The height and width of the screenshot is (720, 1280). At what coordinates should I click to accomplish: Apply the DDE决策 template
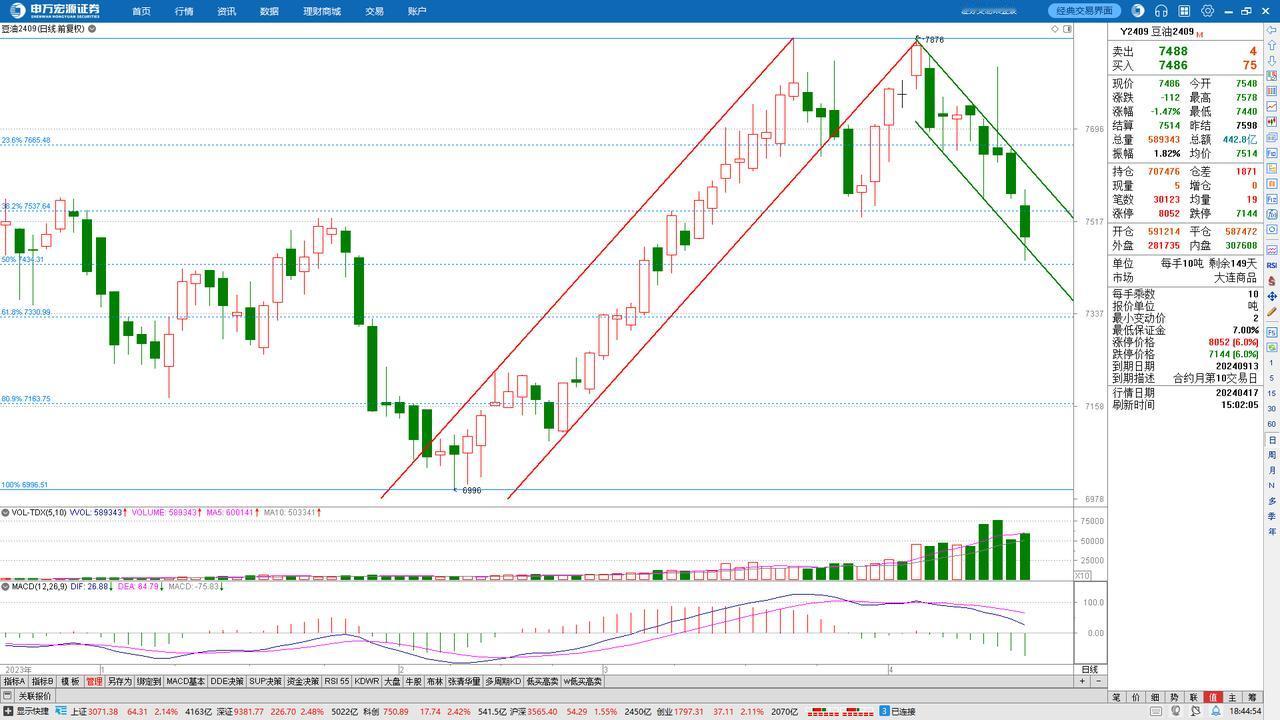click(x=226, y=681)
